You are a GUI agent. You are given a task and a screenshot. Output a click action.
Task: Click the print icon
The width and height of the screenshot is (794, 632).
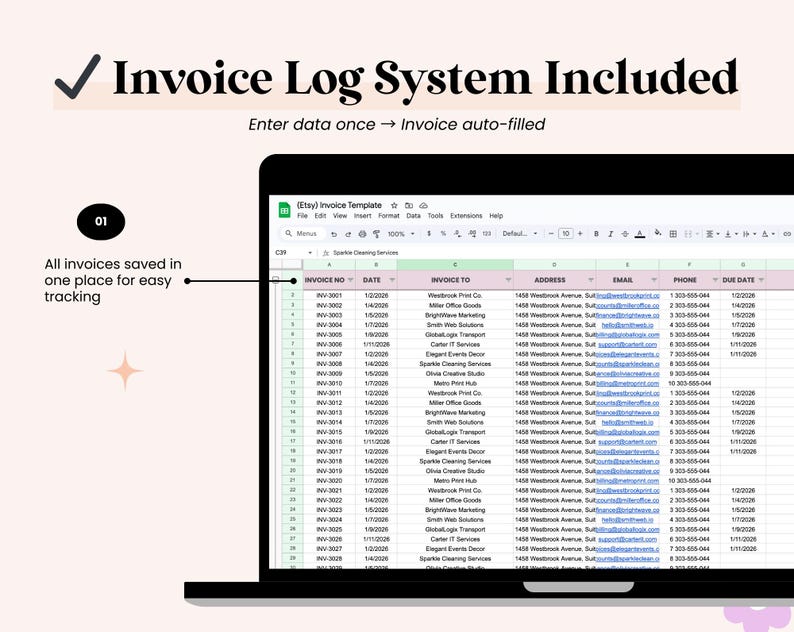[x=362, y=234]
